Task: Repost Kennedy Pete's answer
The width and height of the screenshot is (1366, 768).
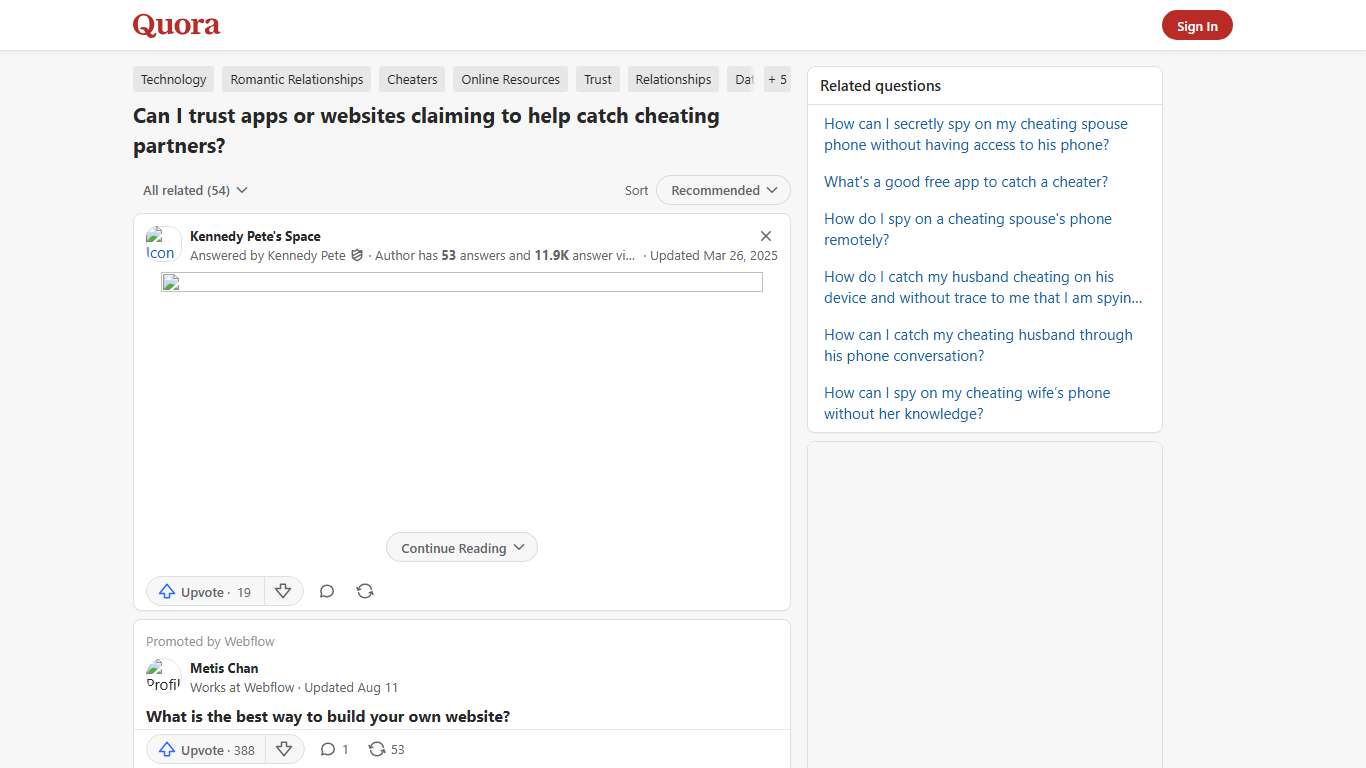Action: pyautogui.click(x=365, y=591)
